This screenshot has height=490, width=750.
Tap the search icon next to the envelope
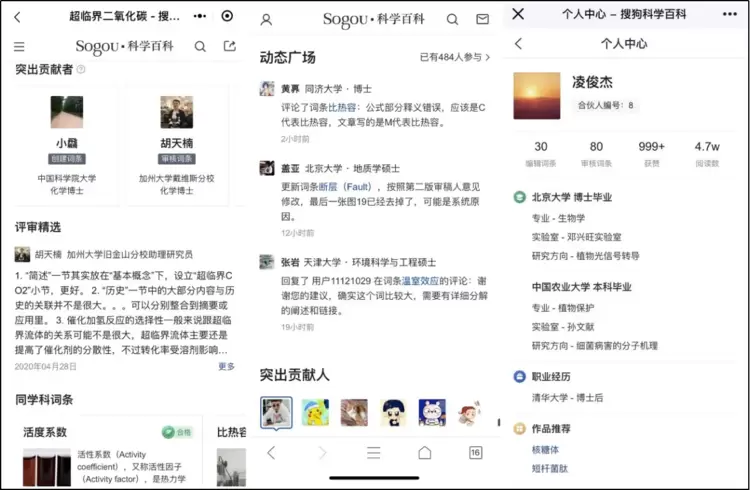point(452,20)
